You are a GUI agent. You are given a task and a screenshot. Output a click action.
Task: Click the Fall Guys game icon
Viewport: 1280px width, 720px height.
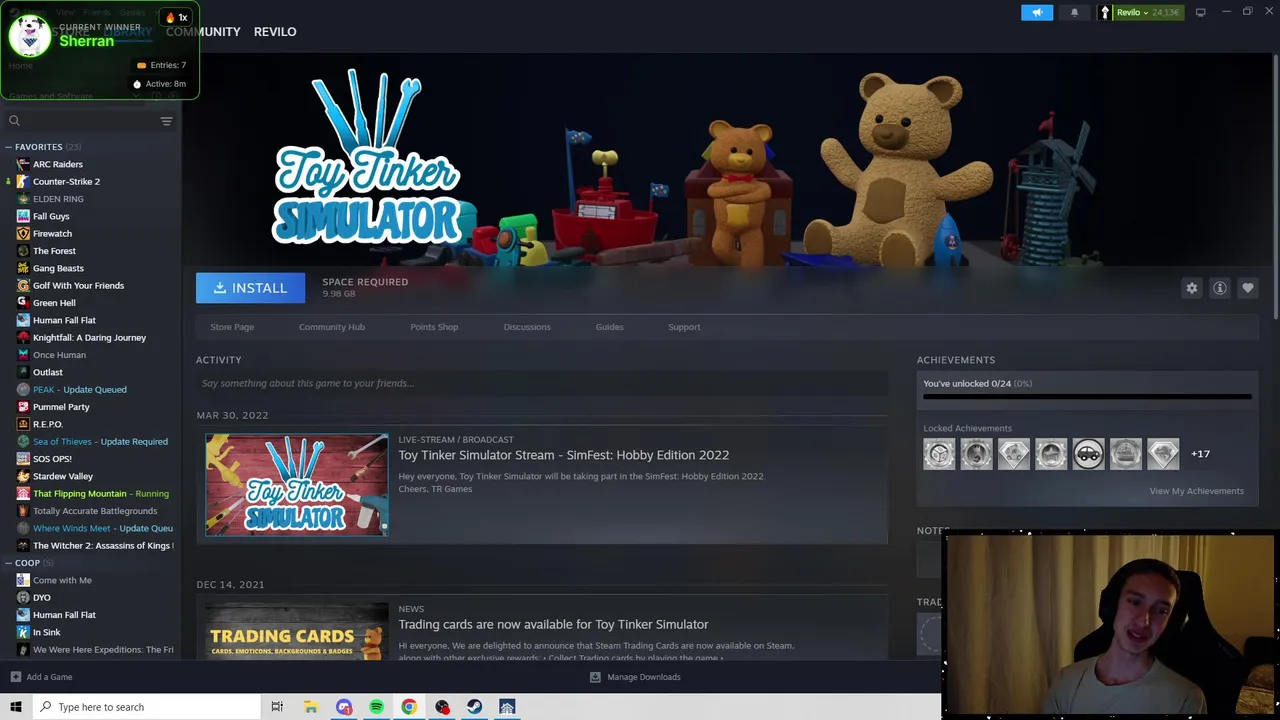23,216
